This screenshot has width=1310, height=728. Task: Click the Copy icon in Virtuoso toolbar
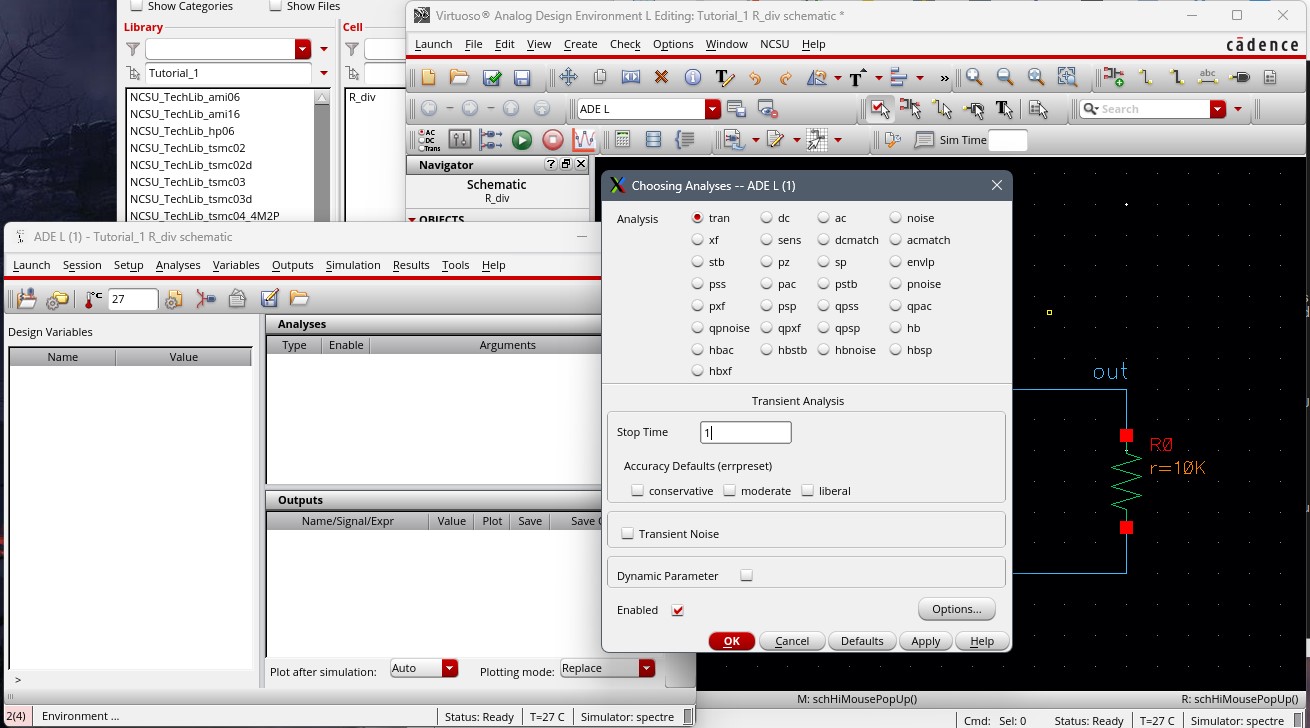tap(600, 77)
